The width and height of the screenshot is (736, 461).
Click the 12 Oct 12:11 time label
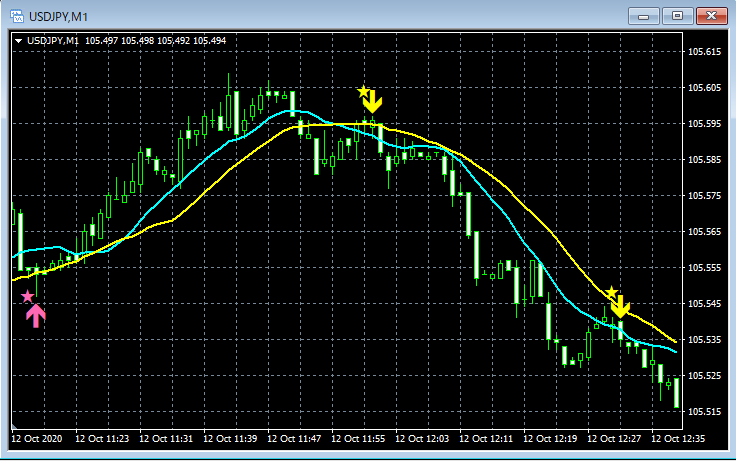point(486,438)
